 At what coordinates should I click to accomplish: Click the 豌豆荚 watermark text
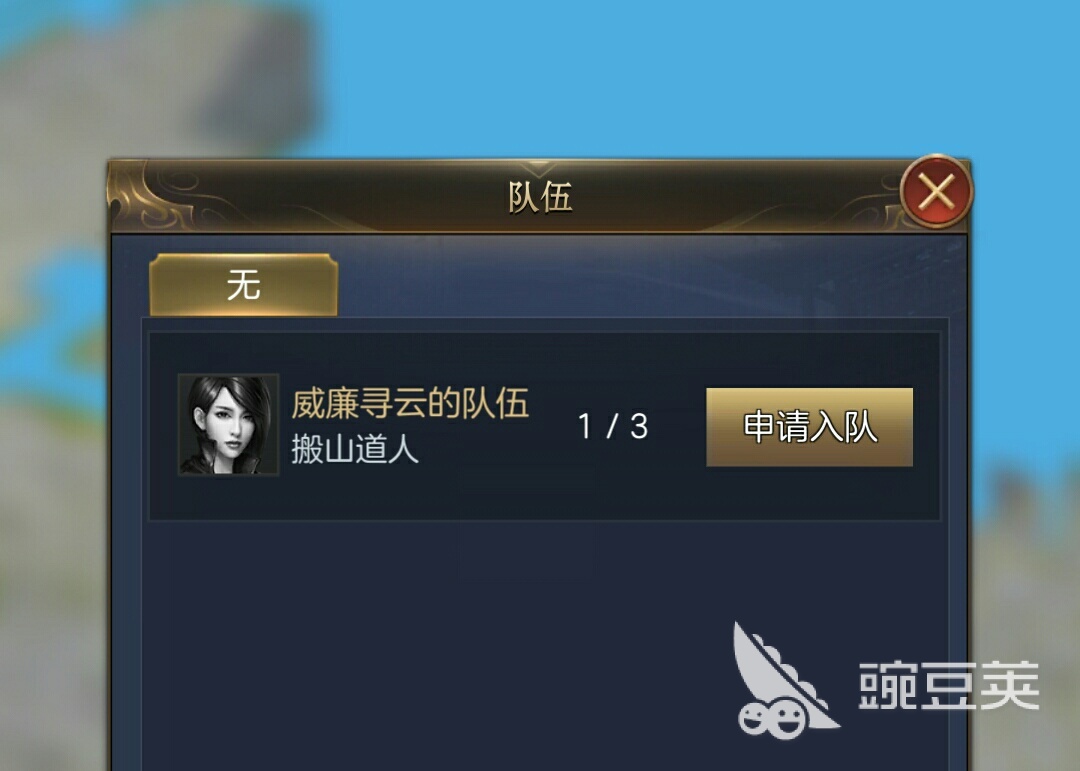click(948, 686)
